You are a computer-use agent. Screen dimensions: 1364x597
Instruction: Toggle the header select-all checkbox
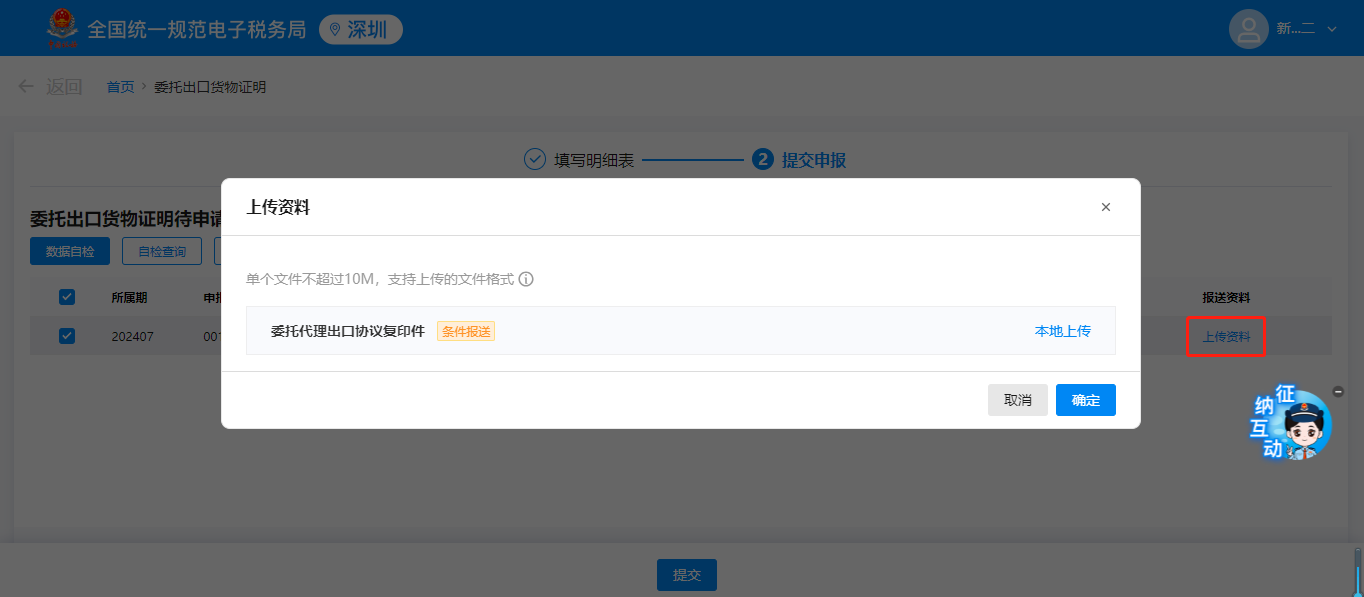(x=67, y=297)
